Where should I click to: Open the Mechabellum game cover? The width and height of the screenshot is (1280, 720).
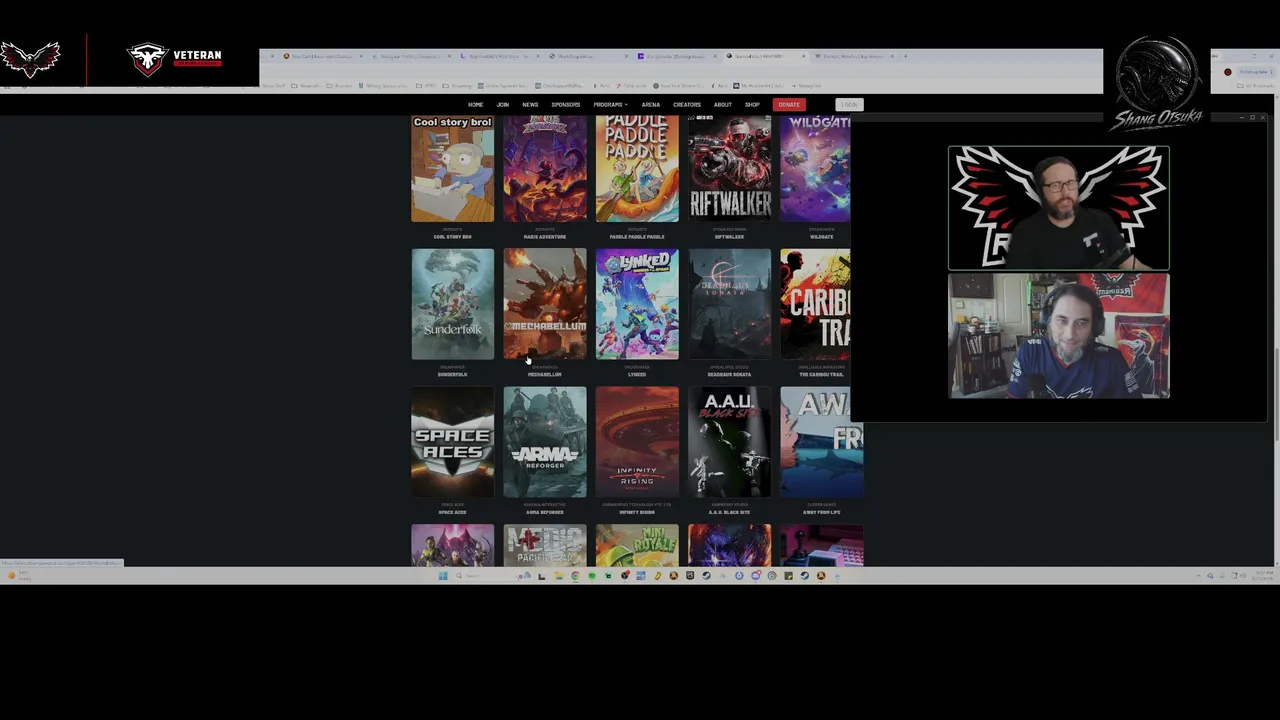tap(545, 304)
